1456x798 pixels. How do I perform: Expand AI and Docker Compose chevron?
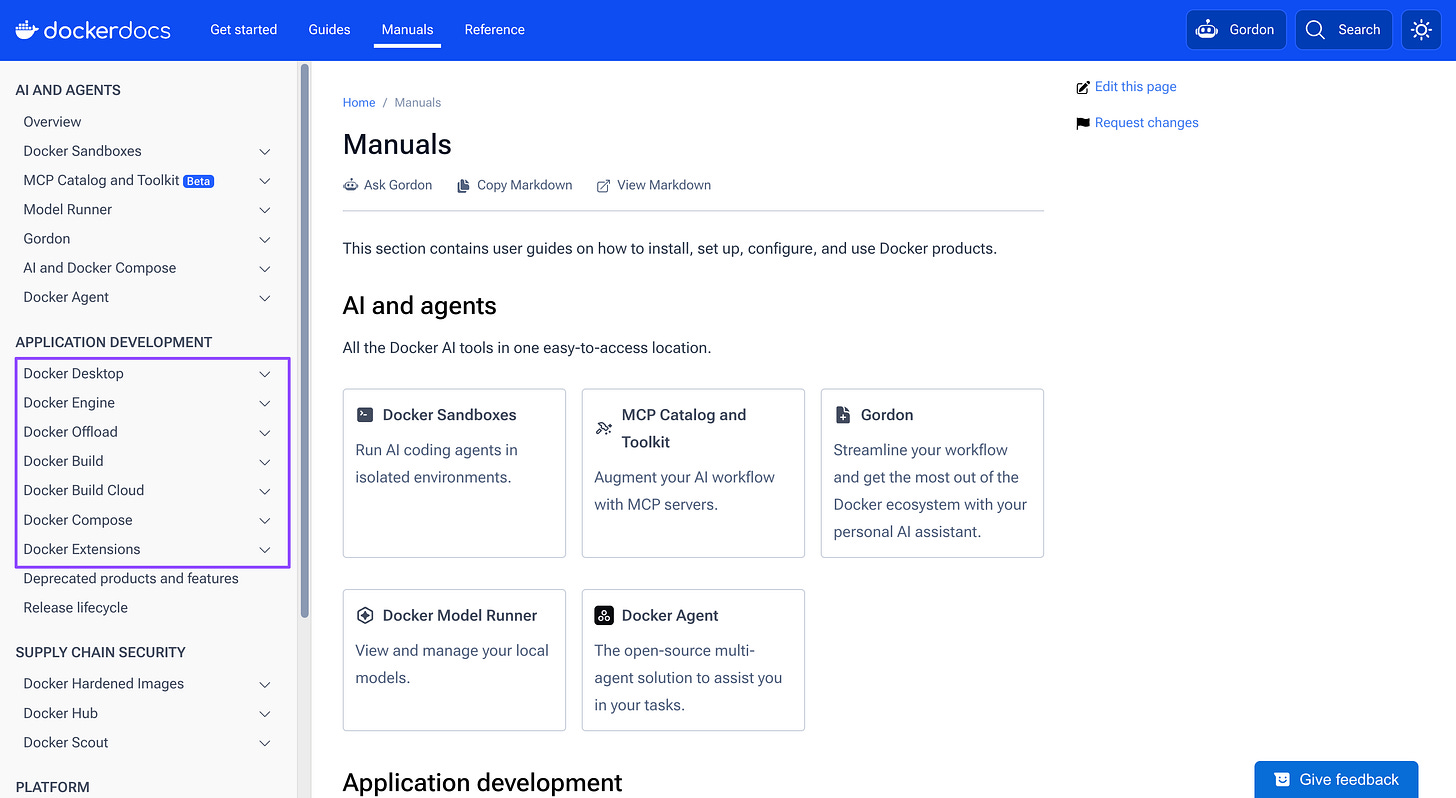[x=265, y=268]
